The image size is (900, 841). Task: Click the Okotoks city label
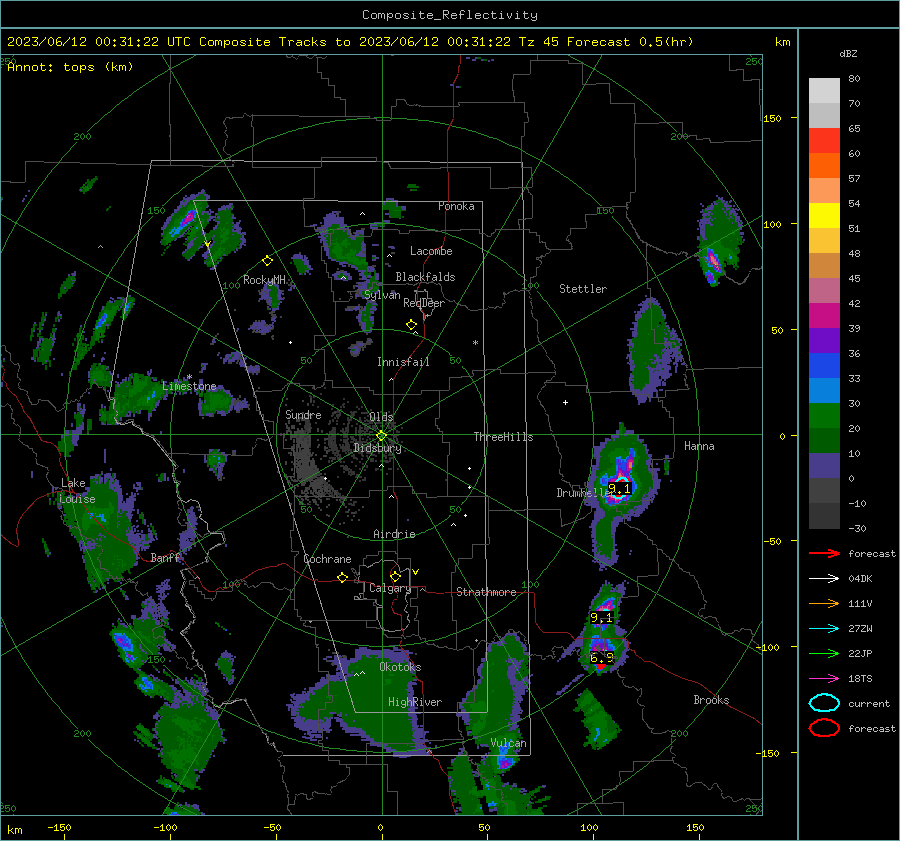click(x=400, y=667)
